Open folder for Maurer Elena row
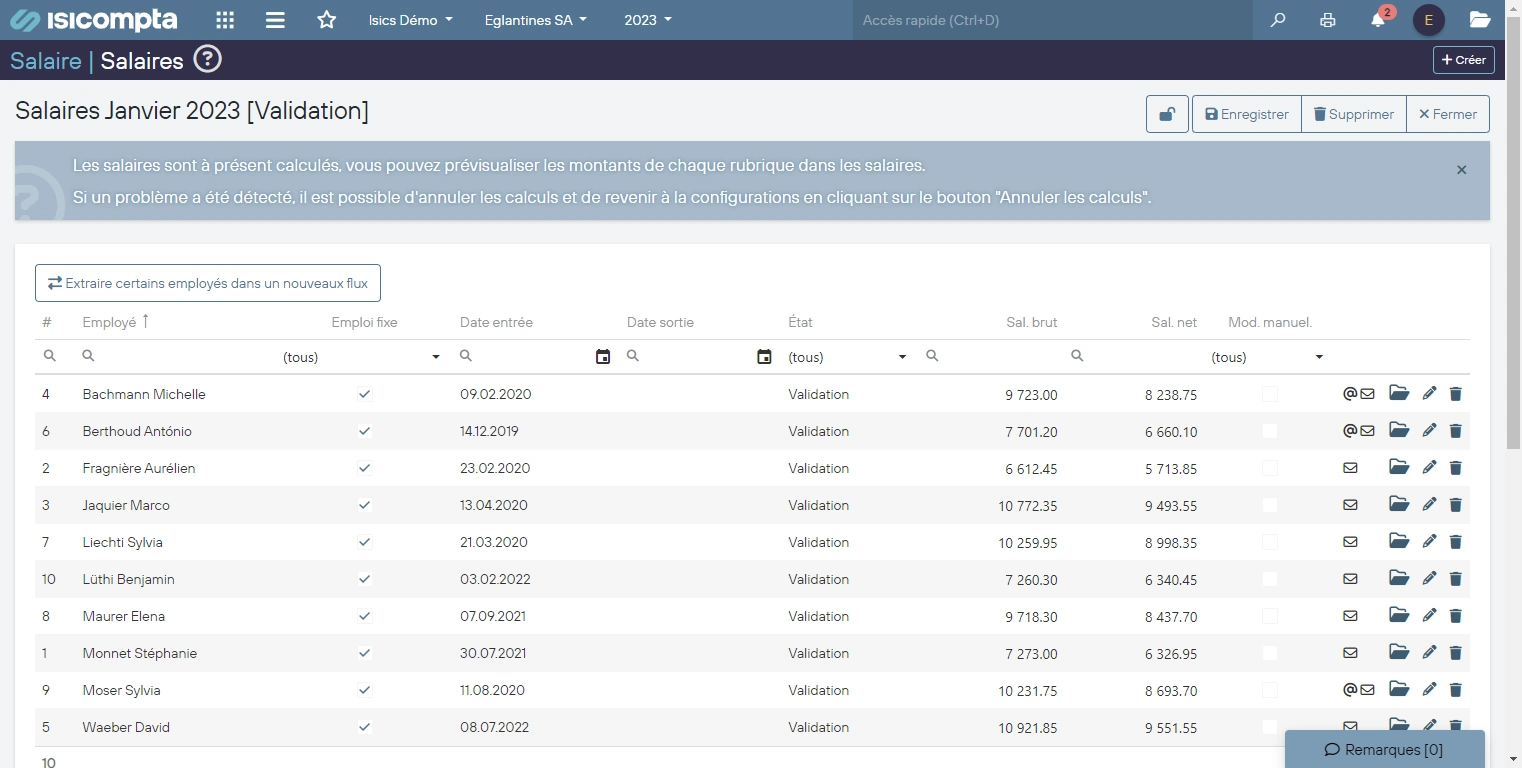 (1399, 616)
